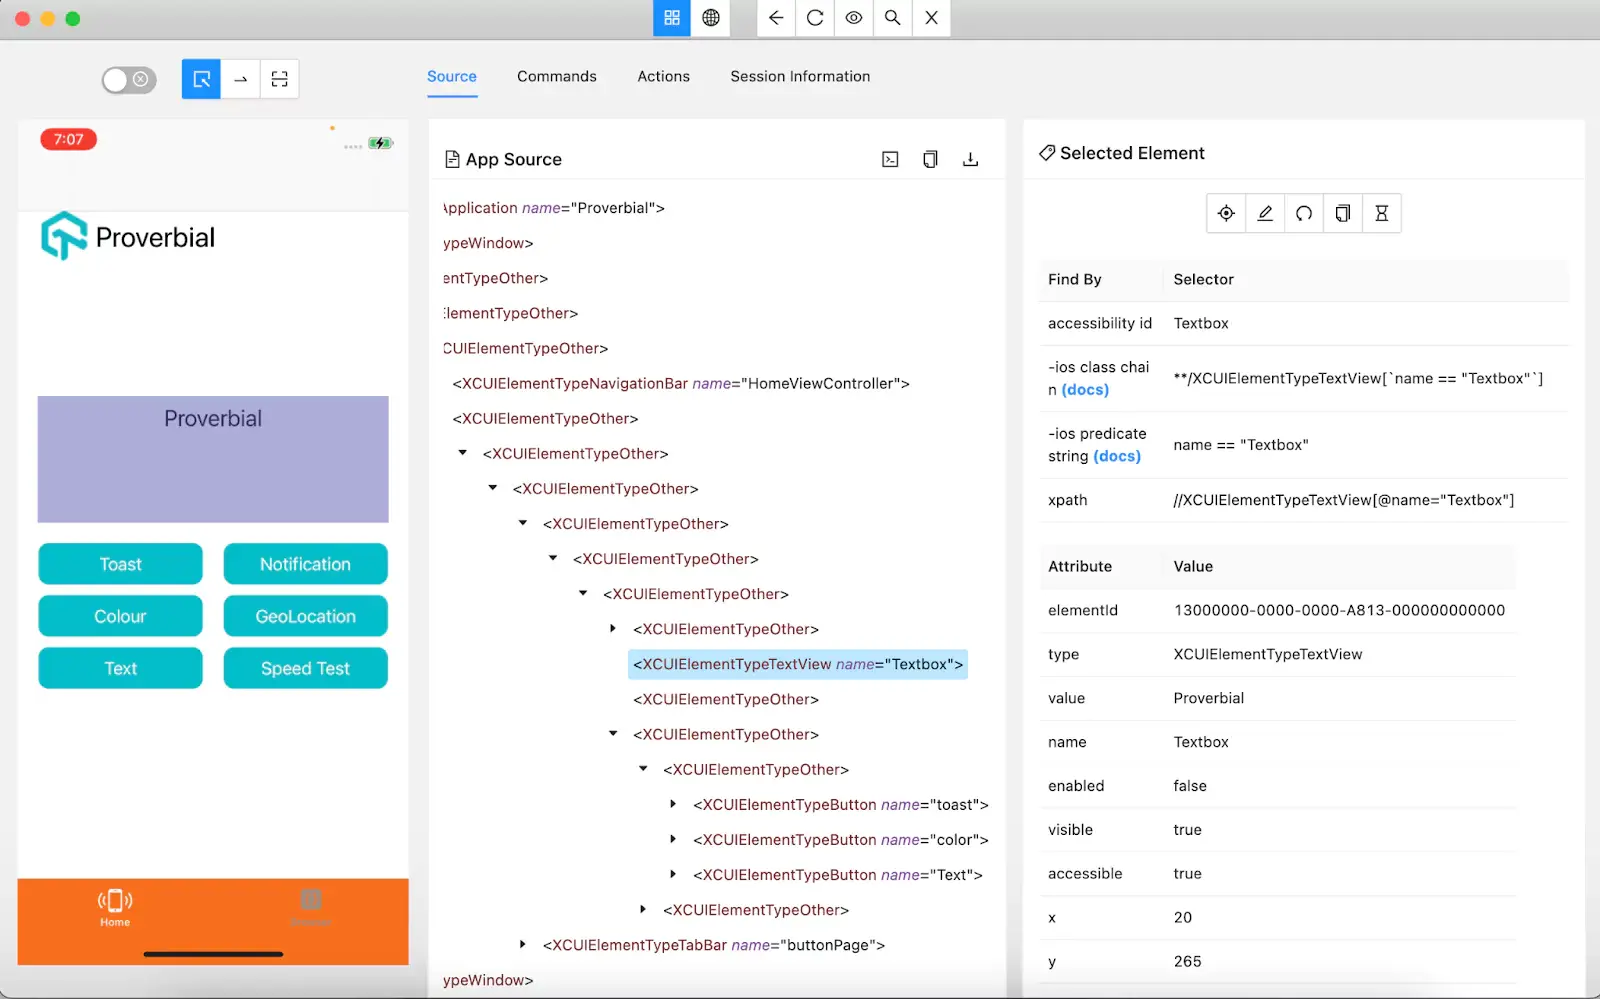Toggle the switch left of inspector tools

129,80
